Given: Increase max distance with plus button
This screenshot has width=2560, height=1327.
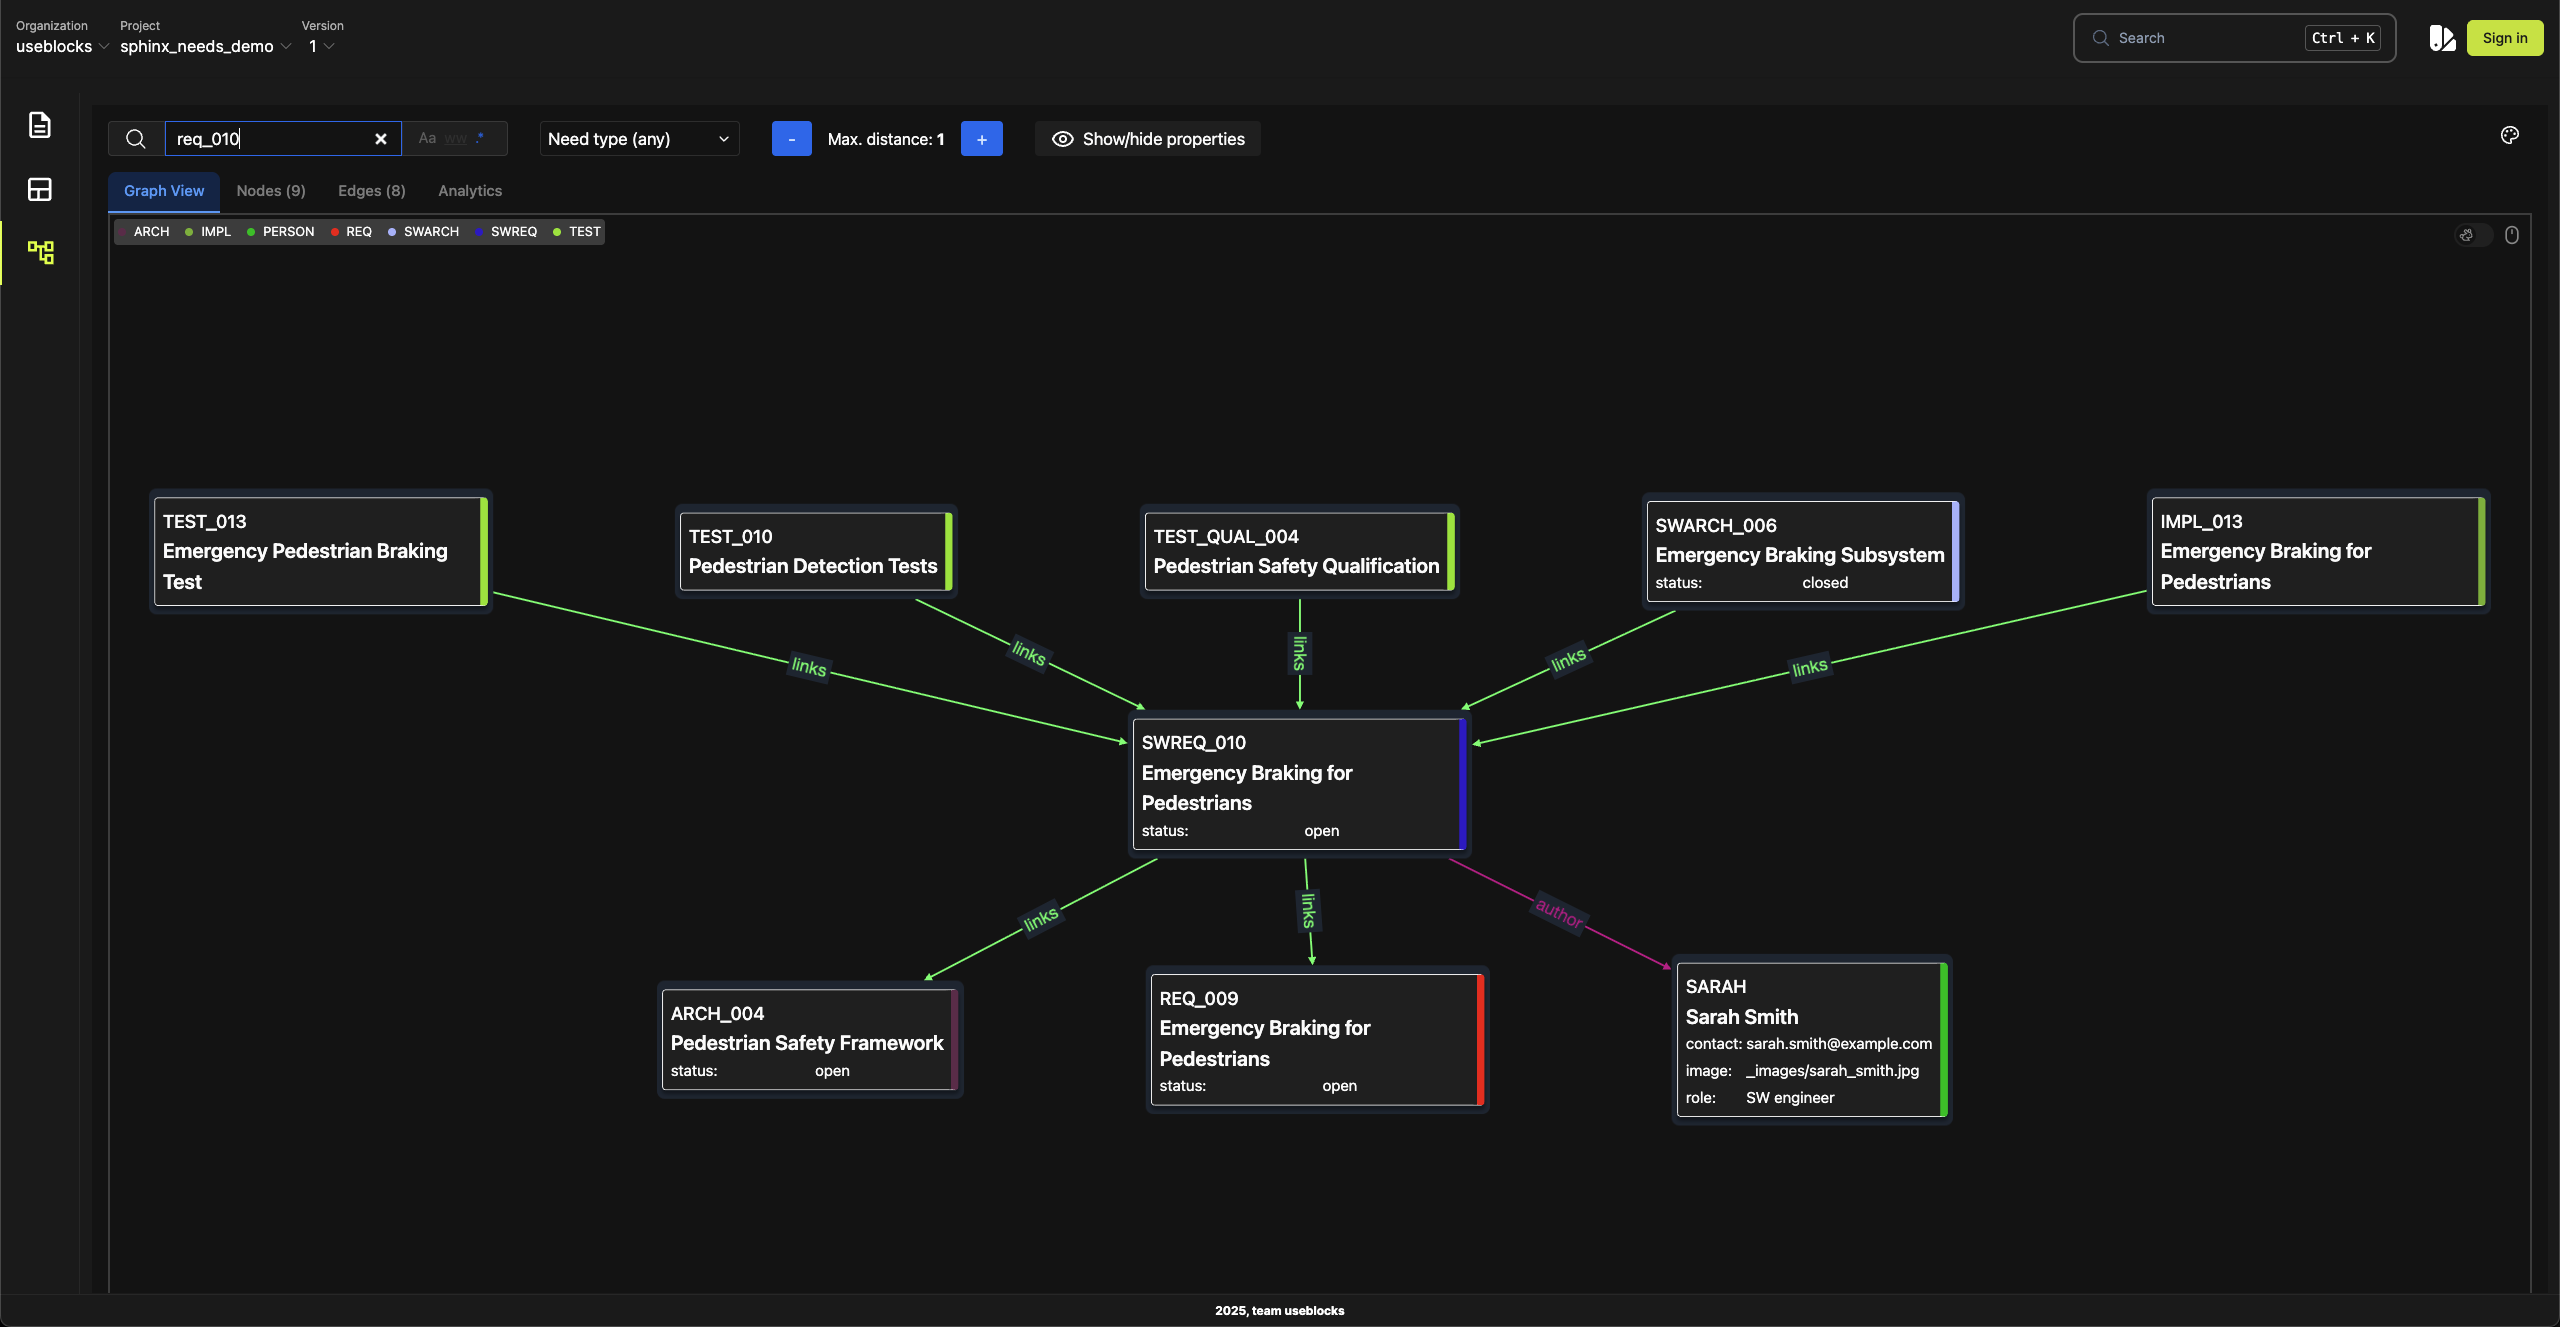Looking at the screenshot, I should pos(981,139).
